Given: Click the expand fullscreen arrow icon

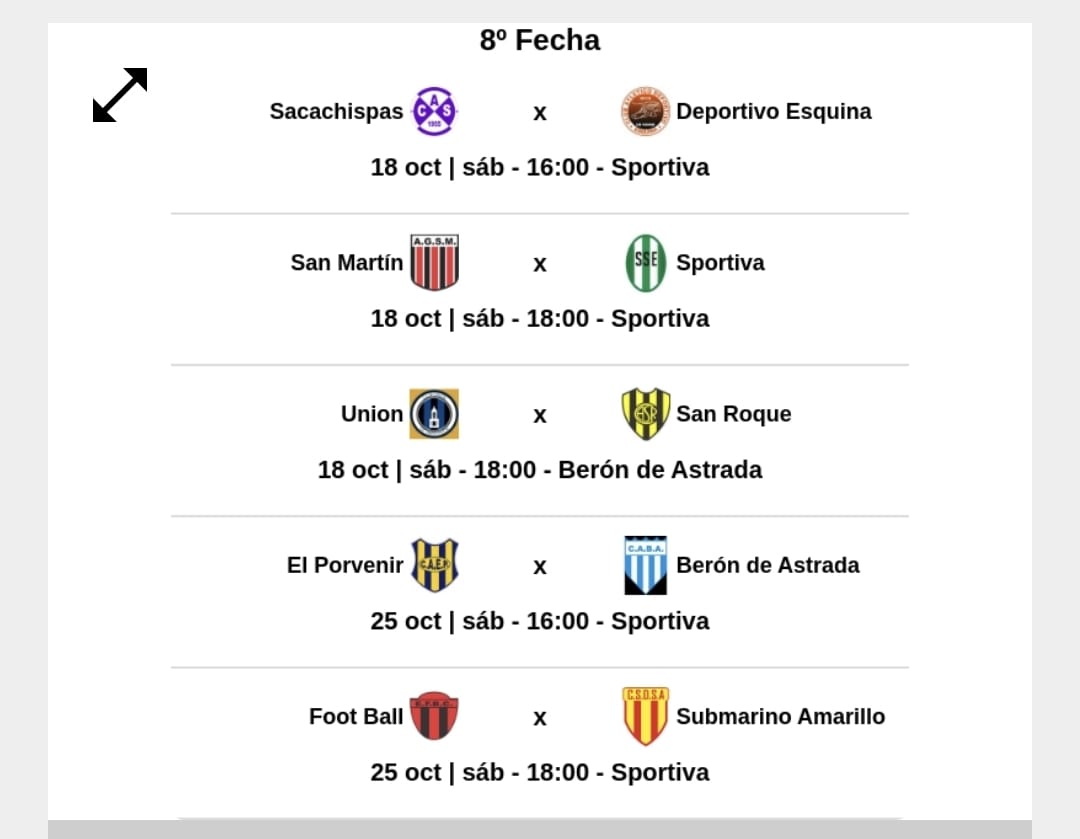Looking at the screenshot, I should pyautogui.click(x=120, y=95).
